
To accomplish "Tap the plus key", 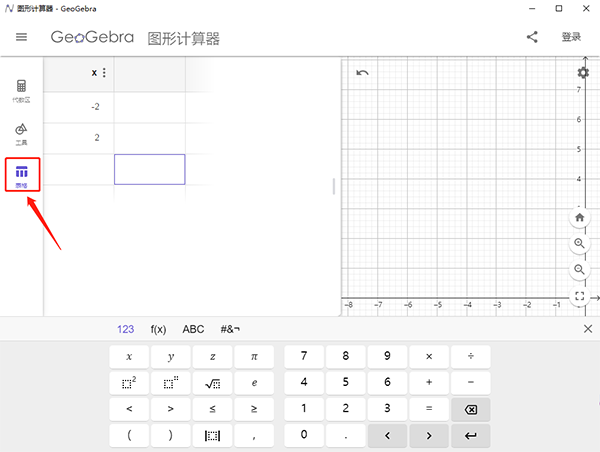I will pos(429,383).
